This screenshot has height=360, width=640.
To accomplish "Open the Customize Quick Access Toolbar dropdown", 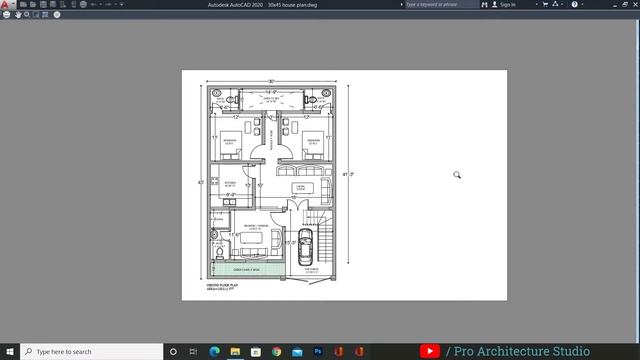I will pyautogui.click(x=122, y=4).
